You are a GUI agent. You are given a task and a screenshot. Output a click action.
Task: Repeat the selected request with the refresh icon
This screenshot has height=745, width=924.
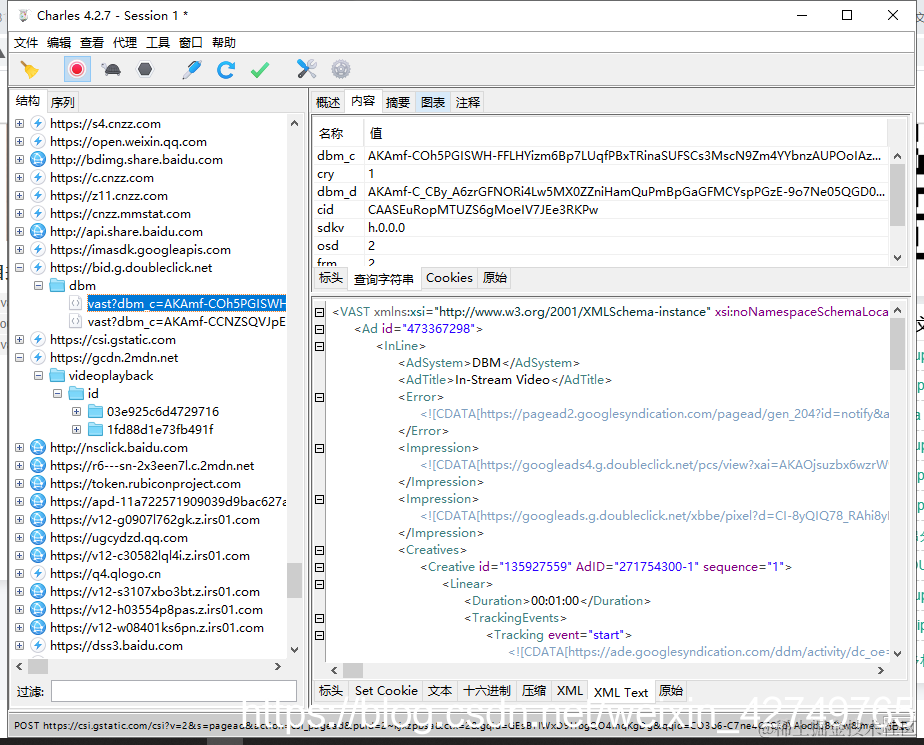[x=226, y=70]
